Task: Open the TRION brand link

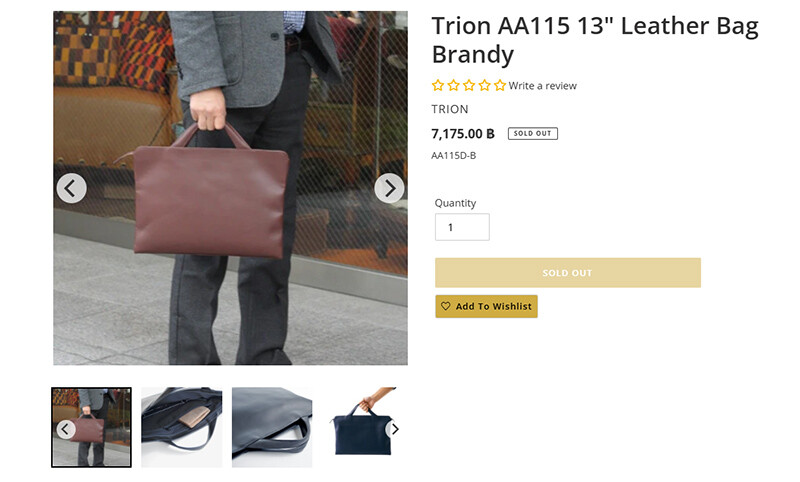Action: 449,109
